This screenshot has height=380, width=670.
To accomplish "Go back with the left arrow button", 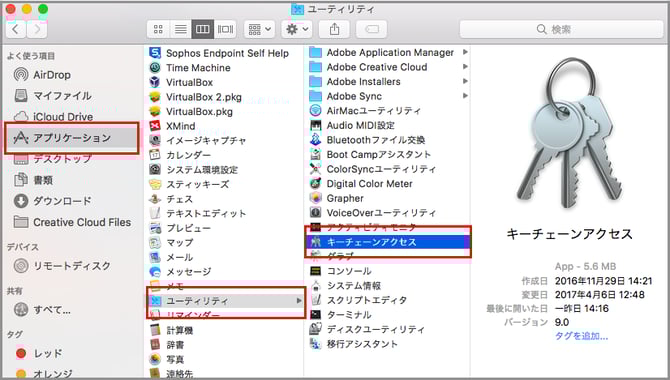I will click(x=16, y=29).
